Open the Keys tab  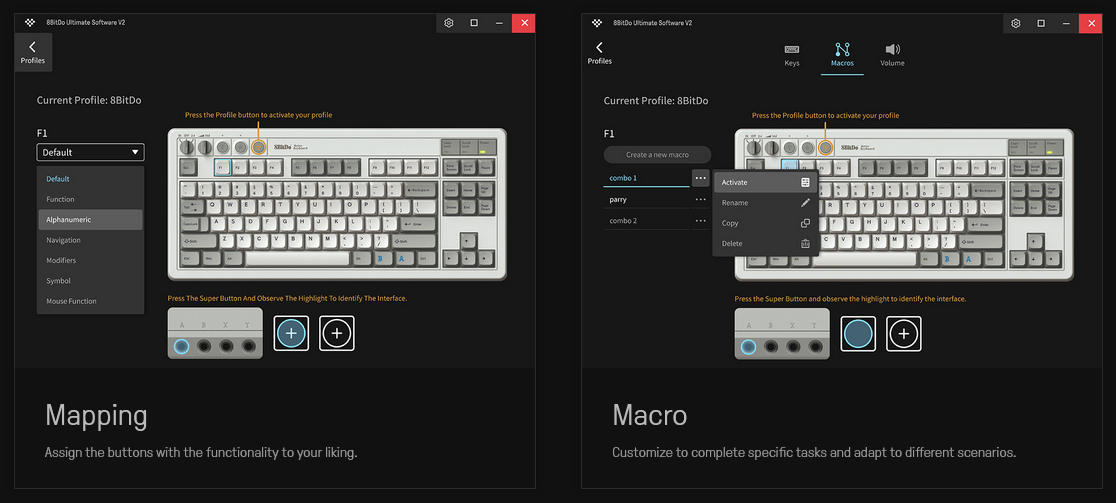click(791, 54)
